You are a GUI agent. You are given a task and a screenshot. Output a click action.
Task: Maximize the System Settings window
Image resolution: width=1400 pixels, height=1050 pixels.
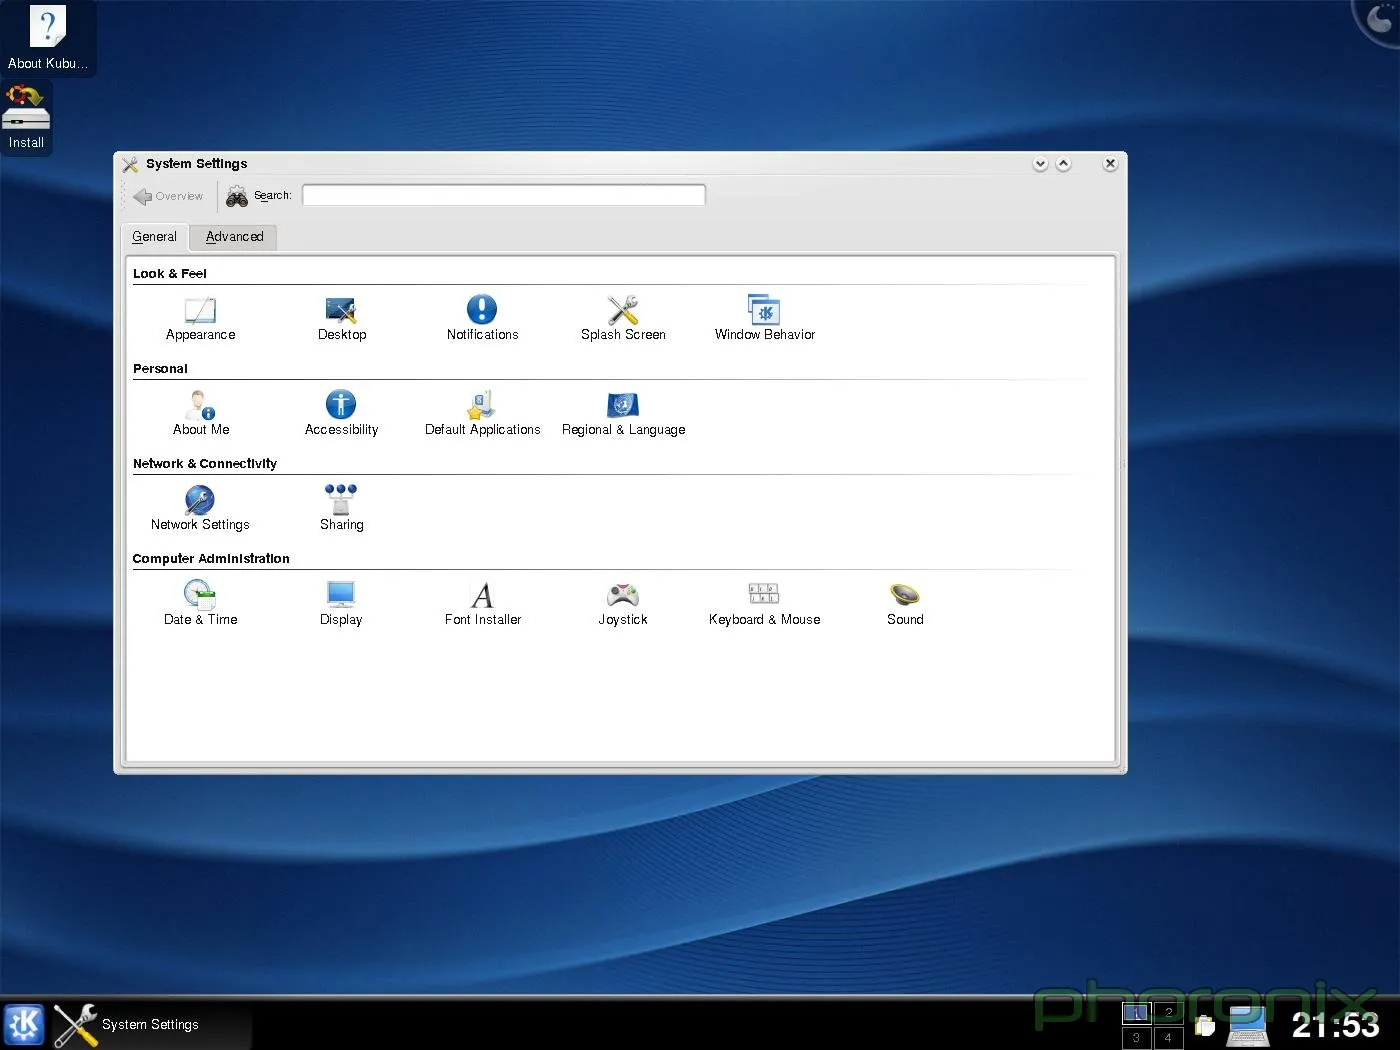tap(1063, 164)
